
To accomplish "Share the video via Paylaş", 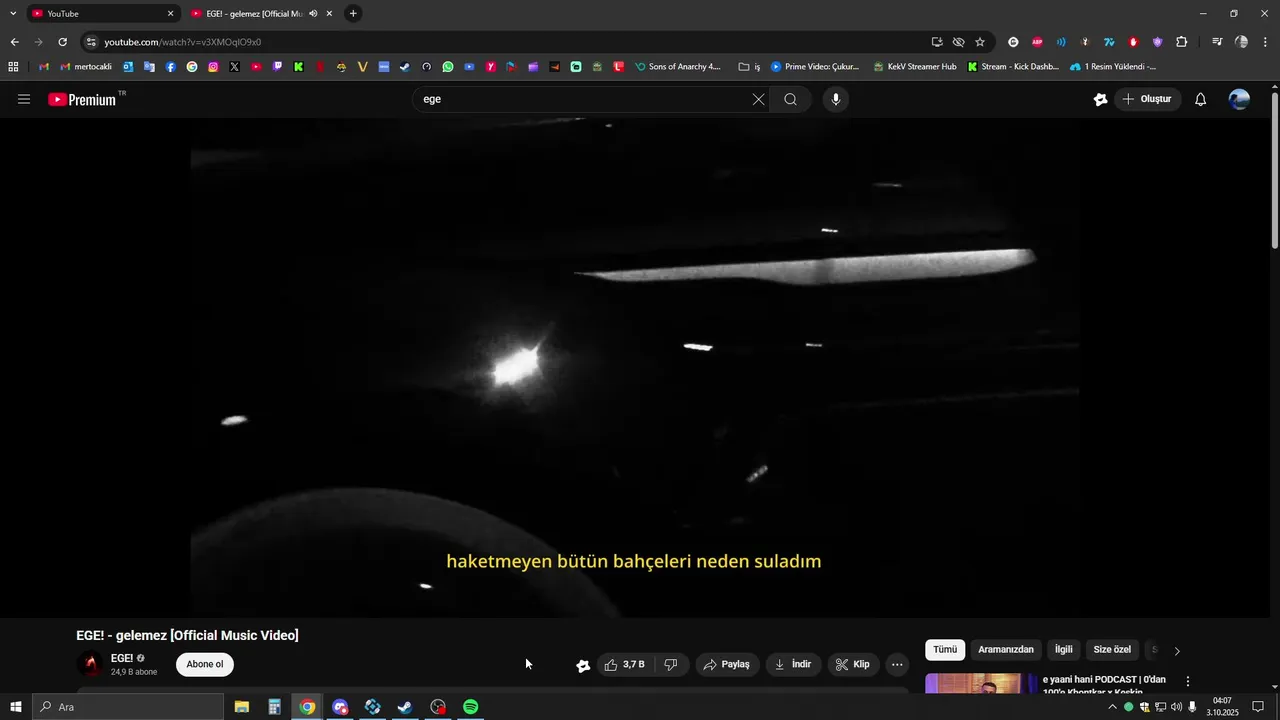I will click(x=727, y=664).
